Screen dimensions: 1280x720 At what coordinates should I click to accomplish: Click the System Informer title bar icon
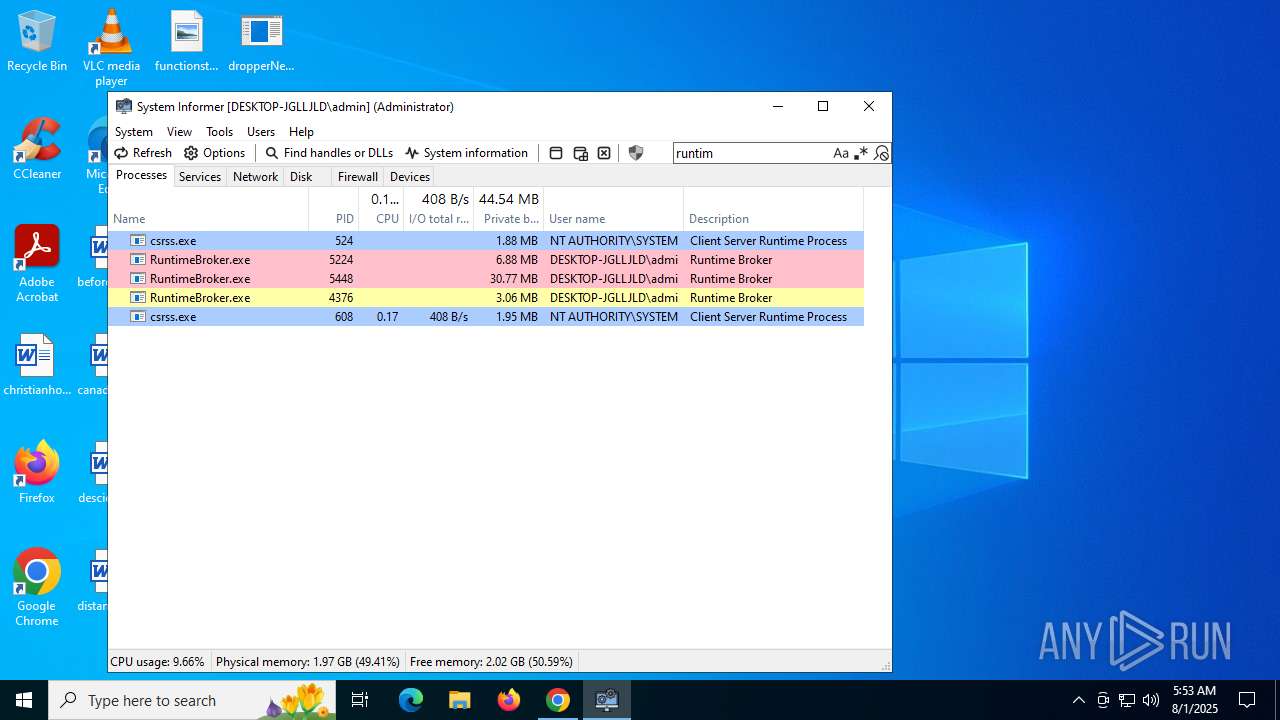click(x=124, y=106)
